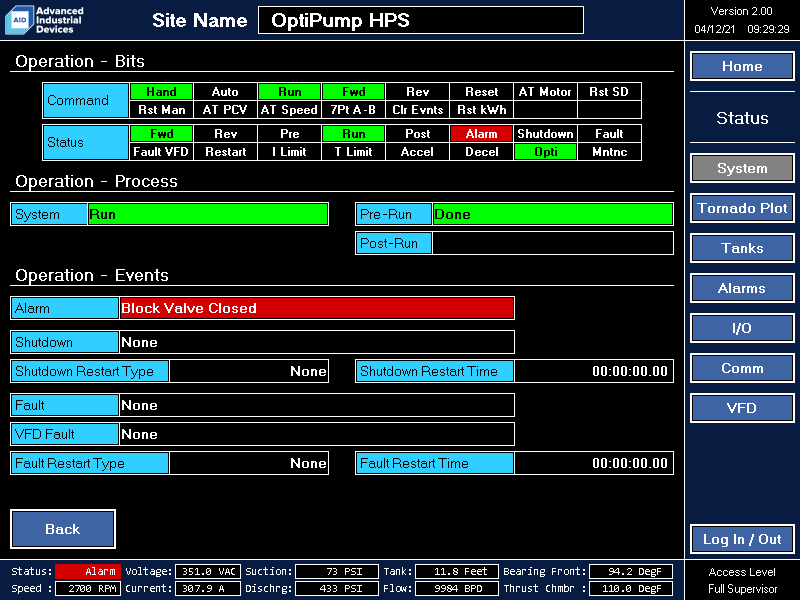Click the System process value Run

[x=208, y=214]
